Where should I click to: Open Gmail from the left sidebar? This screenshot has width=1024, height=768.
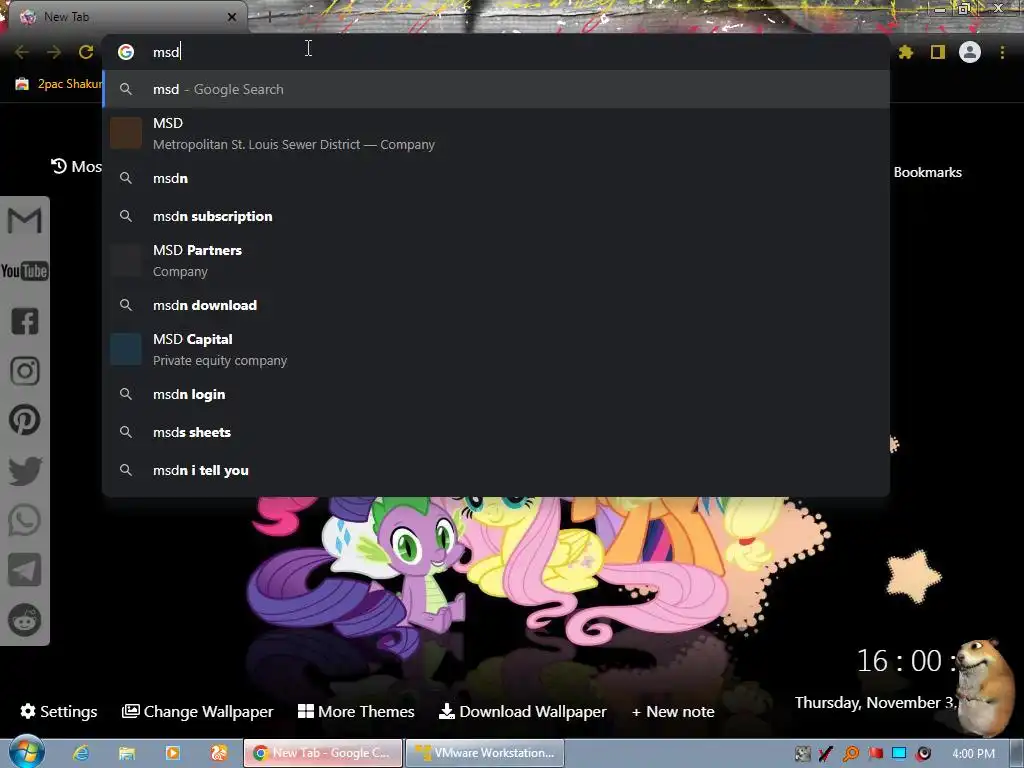coord(24,221)
